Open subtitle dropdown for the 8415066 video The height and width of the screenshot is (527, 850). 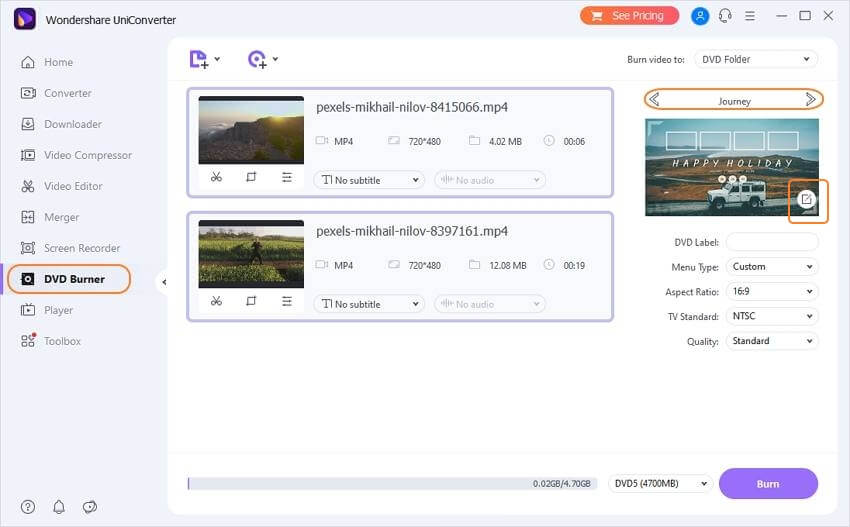pyautogui.click(x=369, y=180)
